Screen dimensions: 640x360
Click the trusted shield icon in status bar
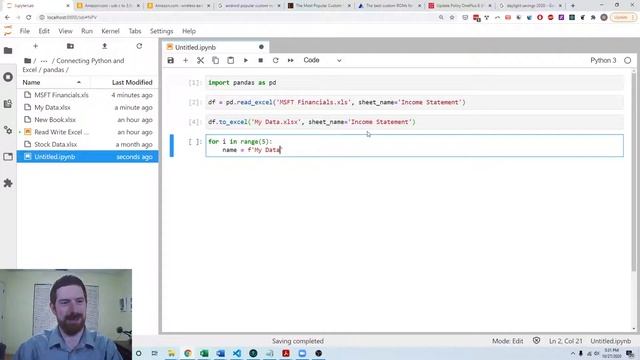536,340
